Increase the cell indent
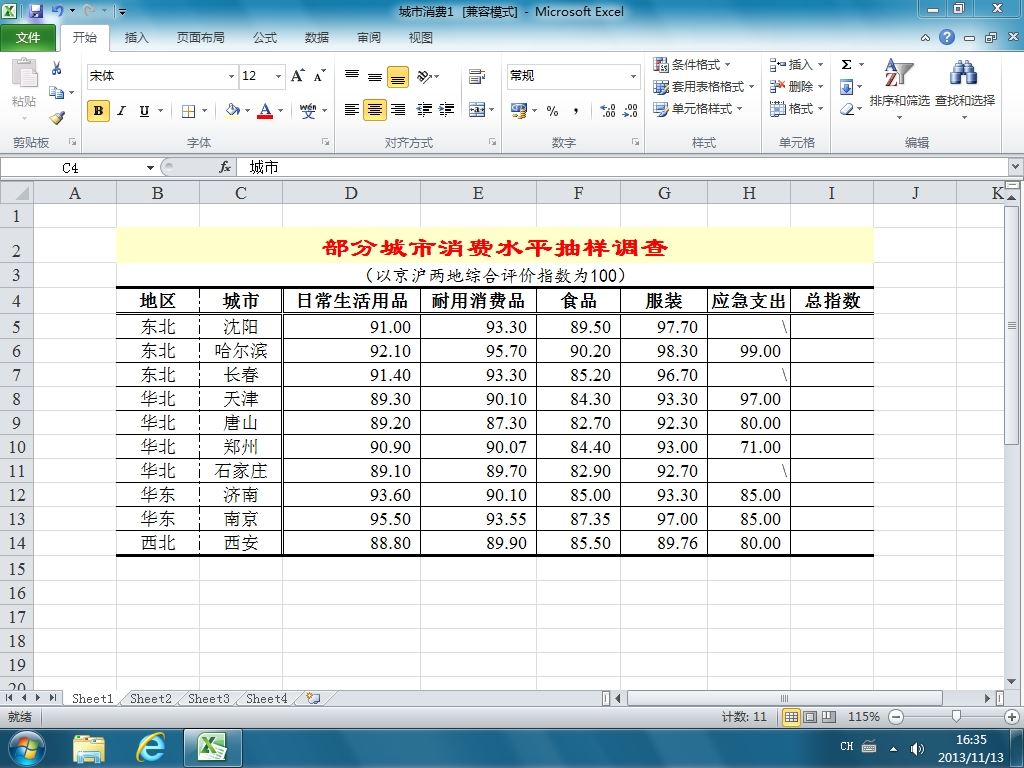1024x768 pixels. point(447,110)
